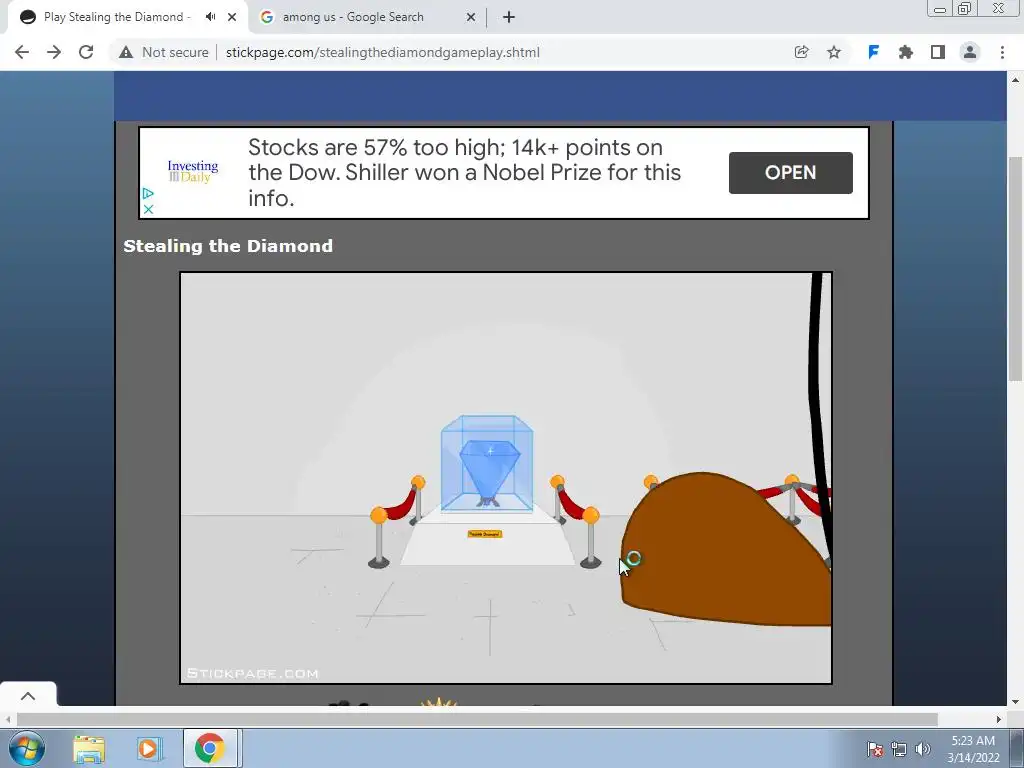Close the among us Google Search tab
1024x768 pixels.
tap(471, 17)
